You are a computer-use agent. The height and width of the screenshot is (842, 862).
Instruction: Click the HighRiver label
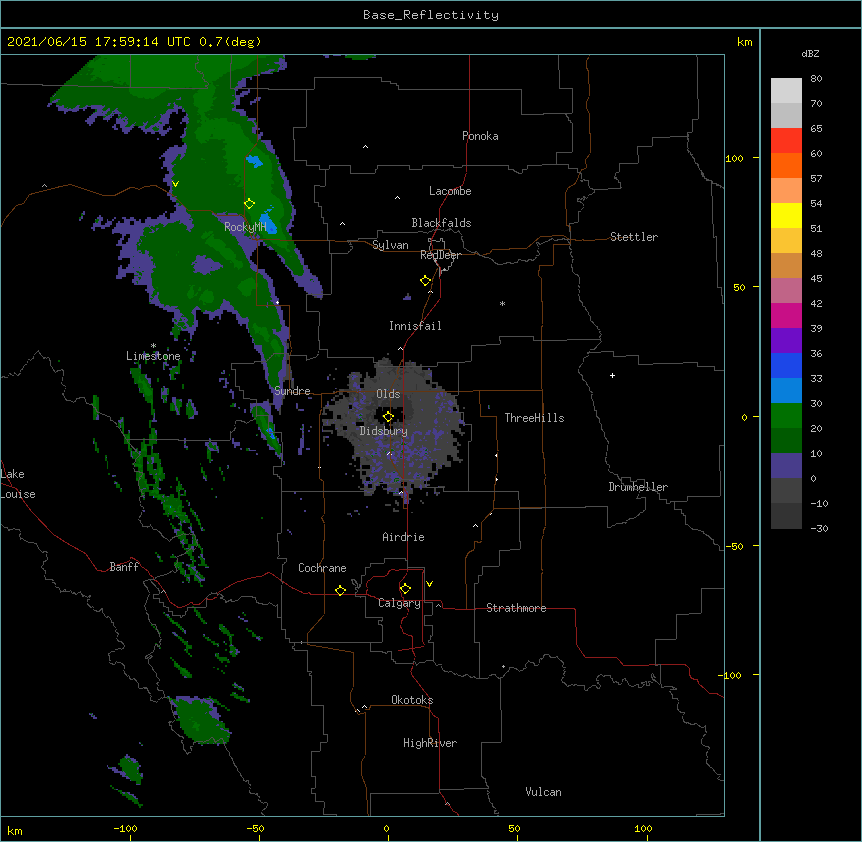click(x=430, y=743)
